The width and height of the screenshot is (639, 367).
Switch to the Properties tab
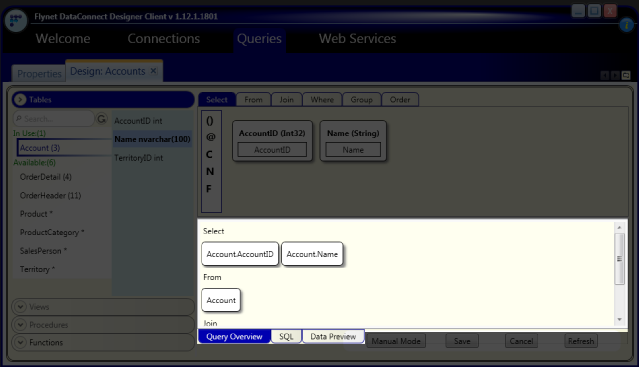[x=39, y=74]
